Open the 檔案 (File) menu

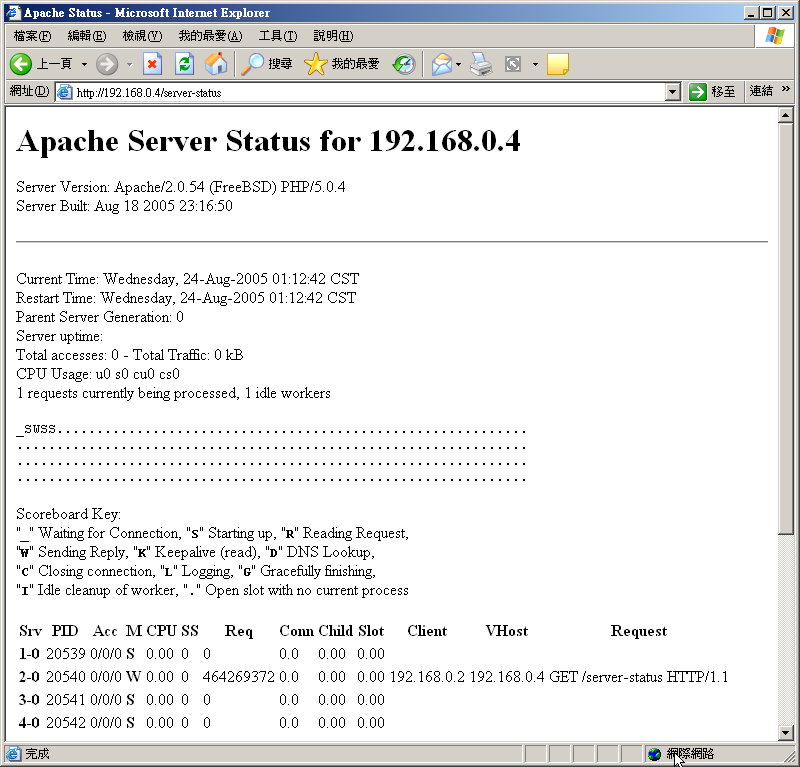[x=32, y=36]
